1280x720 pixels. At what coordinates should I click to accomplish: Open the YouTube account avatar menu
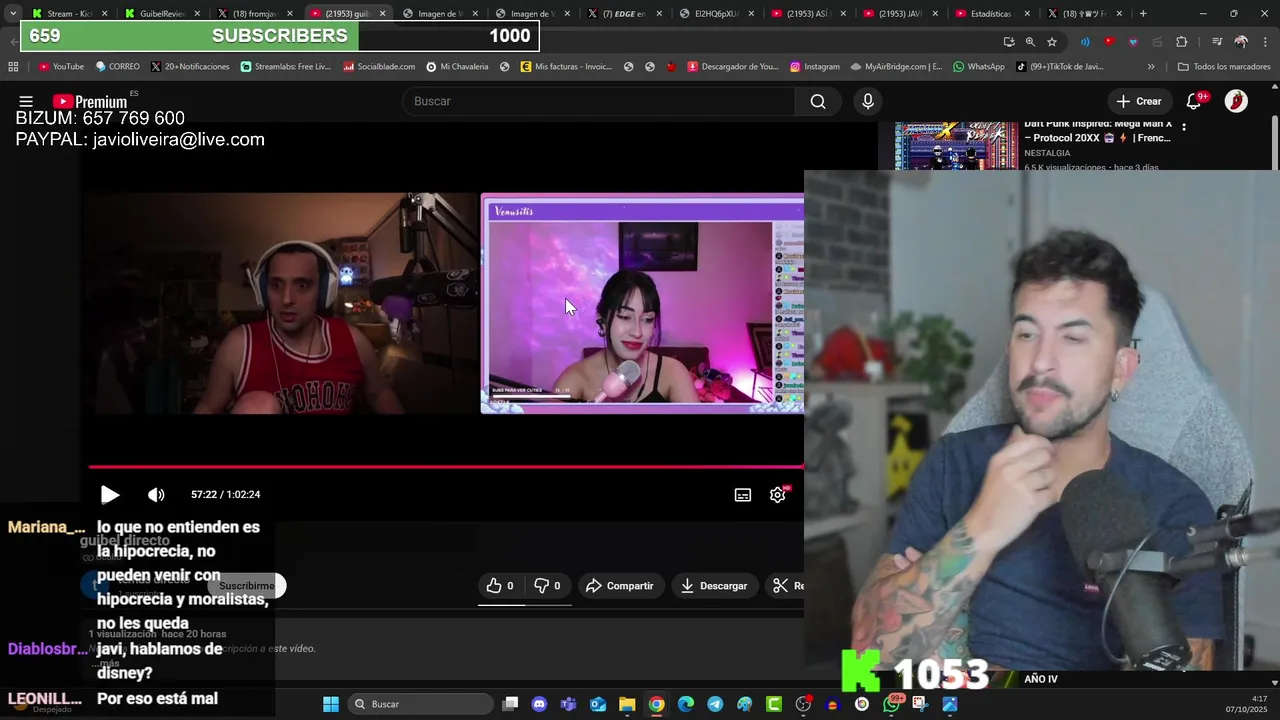(x=1236, y=101)
